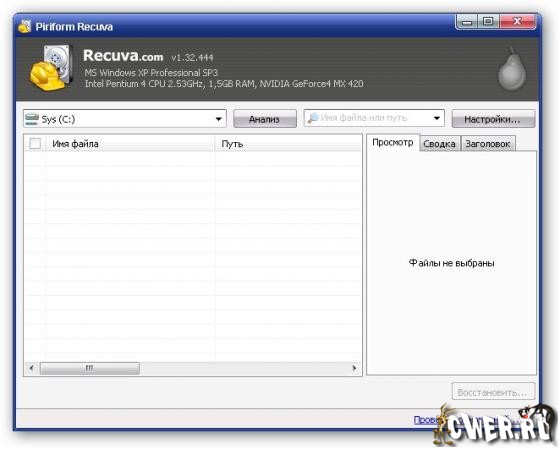Click the right arrow of the horizontal scrollbar
Image resolution: width=560 pixels, height=449 pixels.
pos(354,368)
